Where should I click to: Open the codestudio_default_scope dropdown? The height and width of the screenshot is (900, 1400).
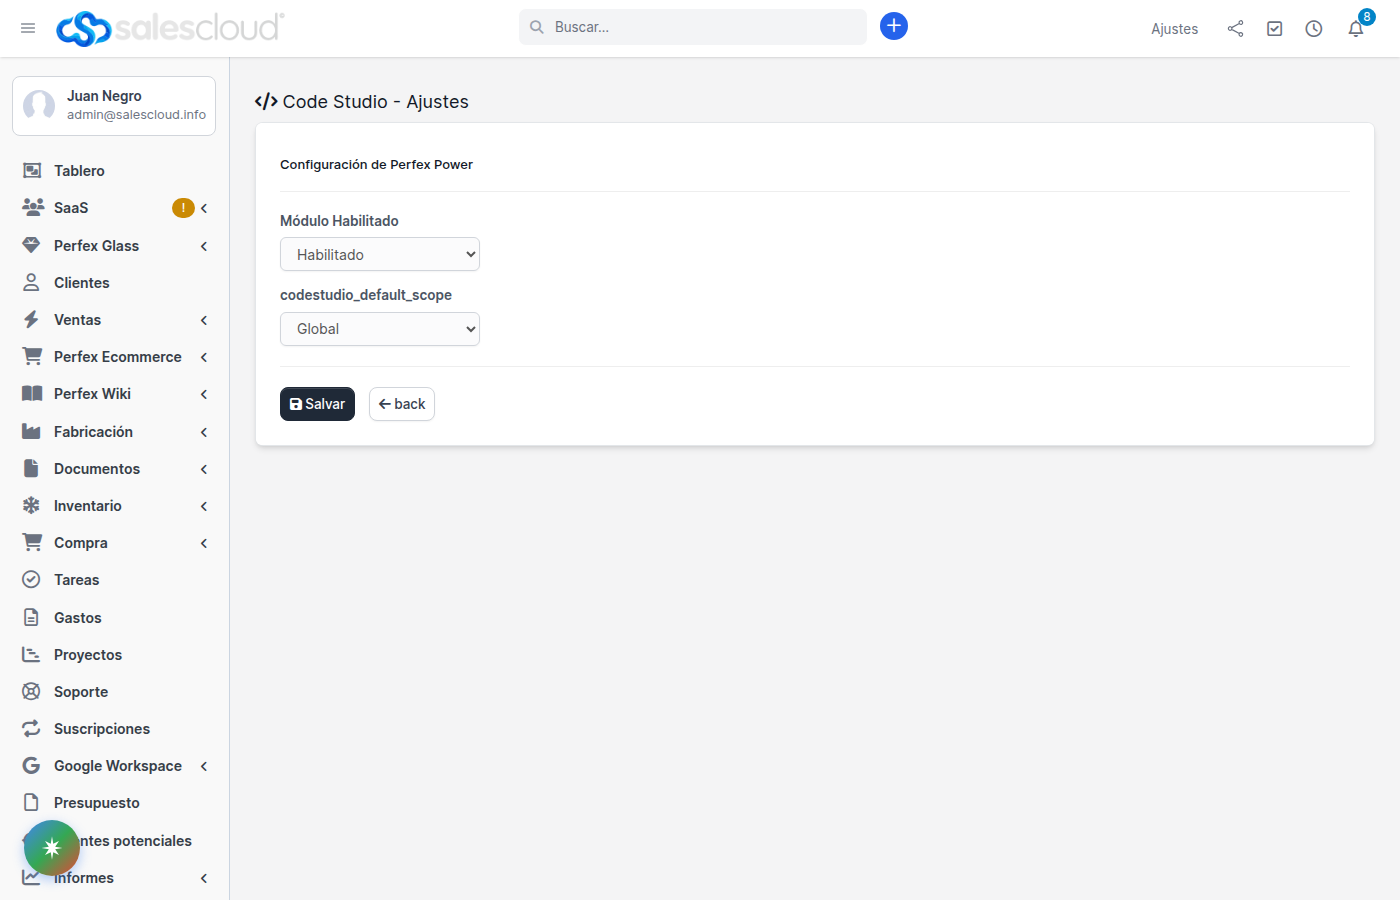point(380,329)
